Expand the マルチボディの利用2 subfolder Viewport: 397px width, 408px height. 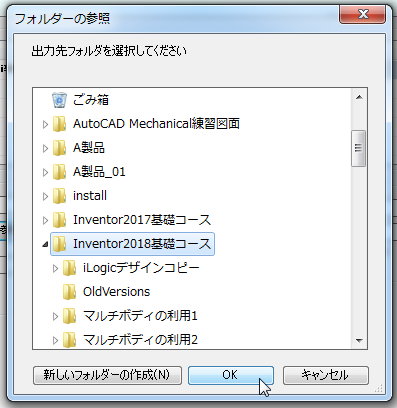click(x=55, y=340)
